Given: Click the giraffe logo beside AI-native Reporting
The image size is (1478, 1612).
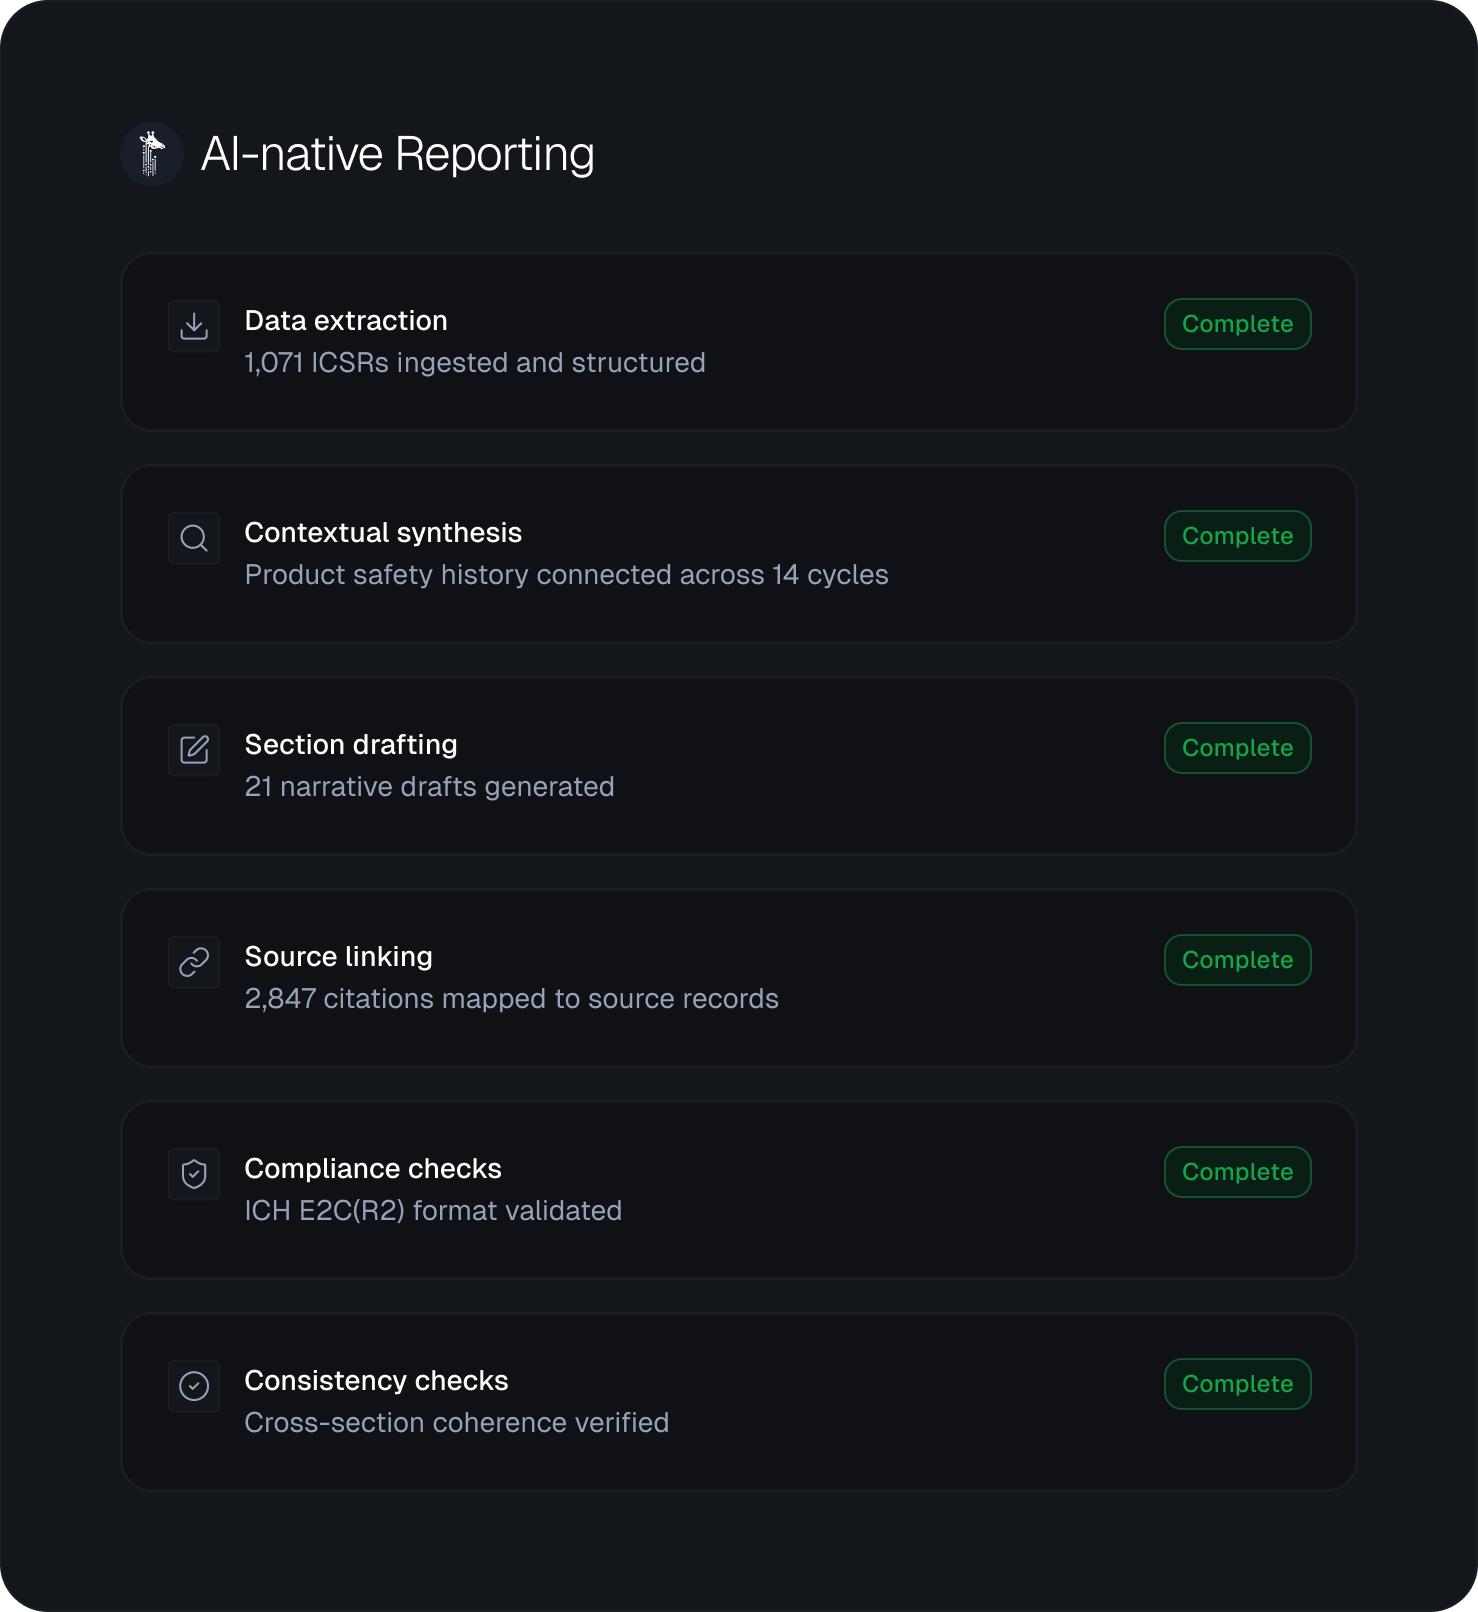Looking at the screenshot, I should (152, 154).
